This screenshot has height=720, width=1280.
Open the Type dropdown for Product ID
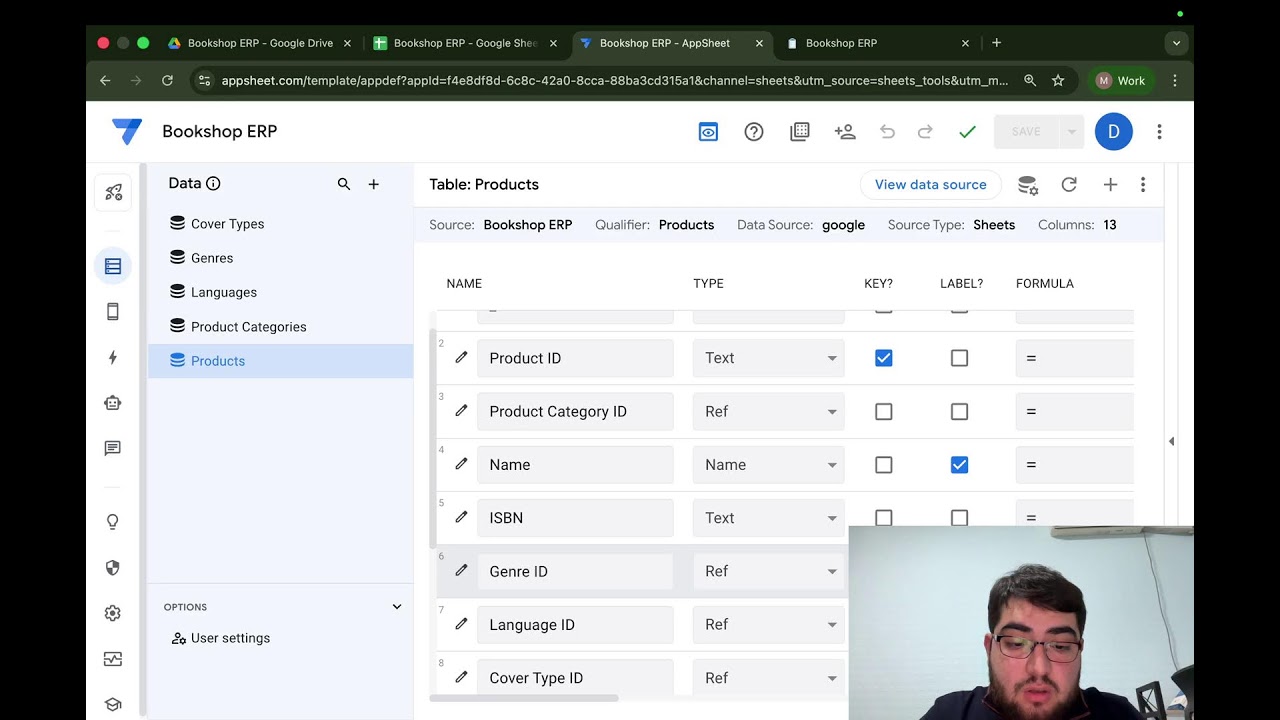tap(769, 358)
